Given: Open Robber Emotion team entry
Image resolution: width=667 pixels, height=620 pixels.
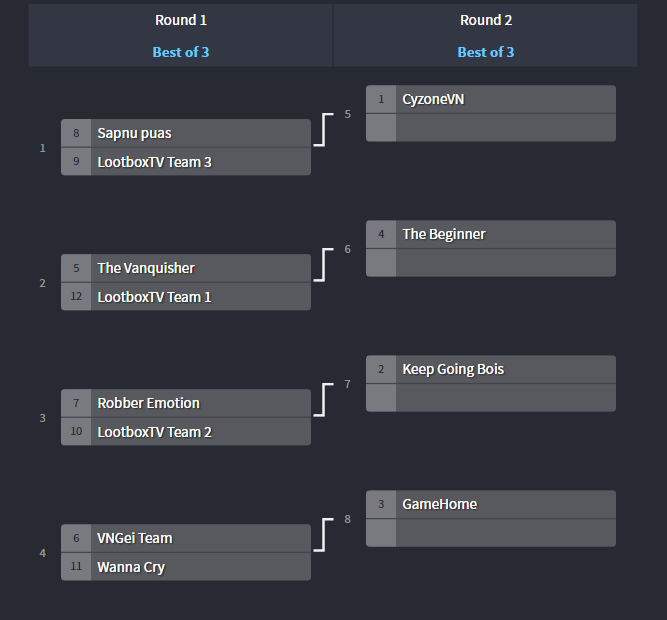Looking at the screenshot, I should (x=186, y=403).
